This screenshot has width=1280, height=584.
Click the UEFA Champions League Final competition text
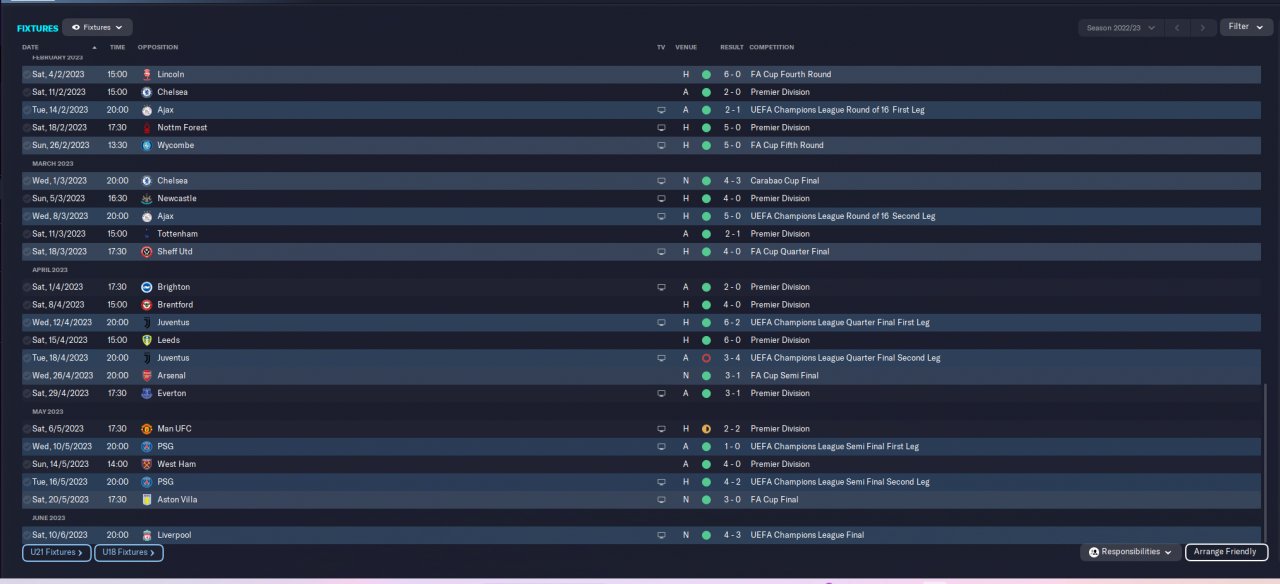click(x=807, y=535)
